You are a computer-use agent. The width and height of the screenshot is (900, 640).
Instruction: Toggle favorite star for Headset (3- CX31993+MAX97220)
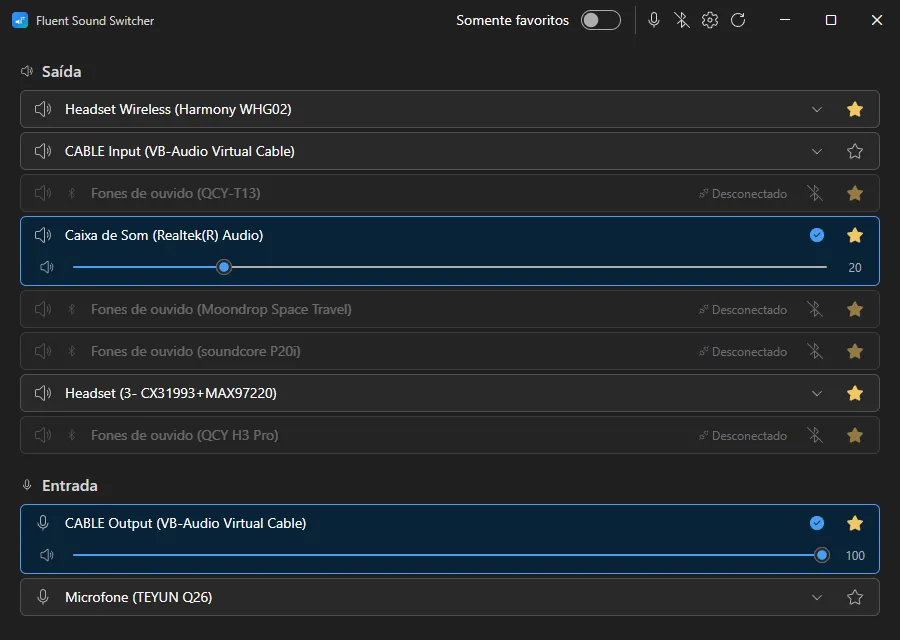click(855, 393)
